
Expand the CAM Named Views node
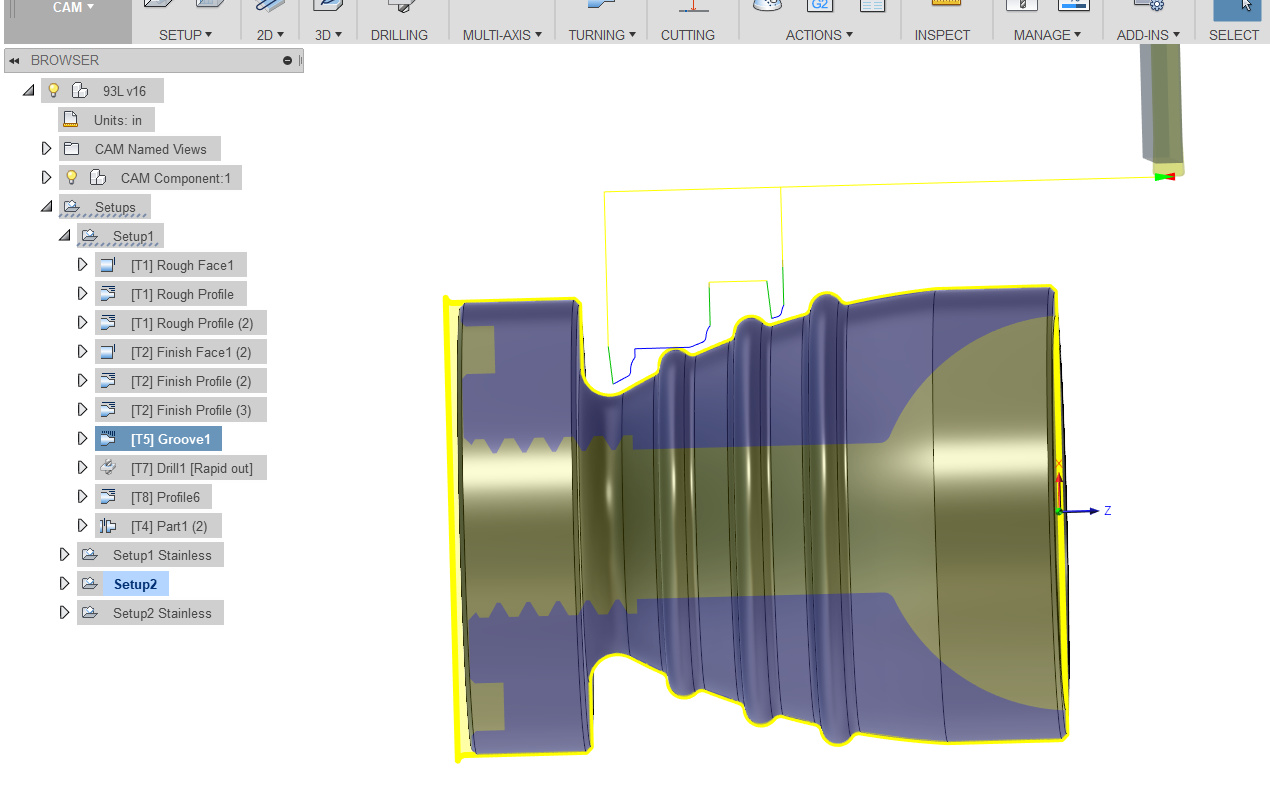click(x=46, y=149)
